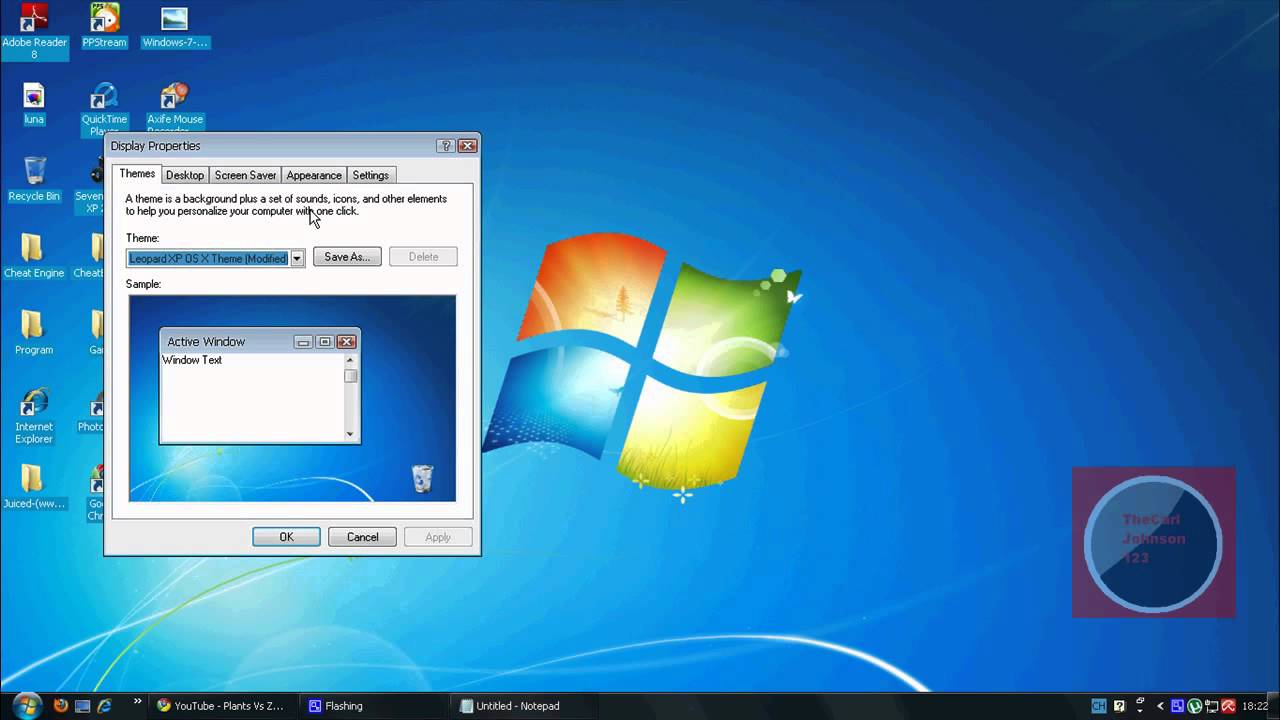Select the Internet Explorer desktop icon

coord(34,416)
